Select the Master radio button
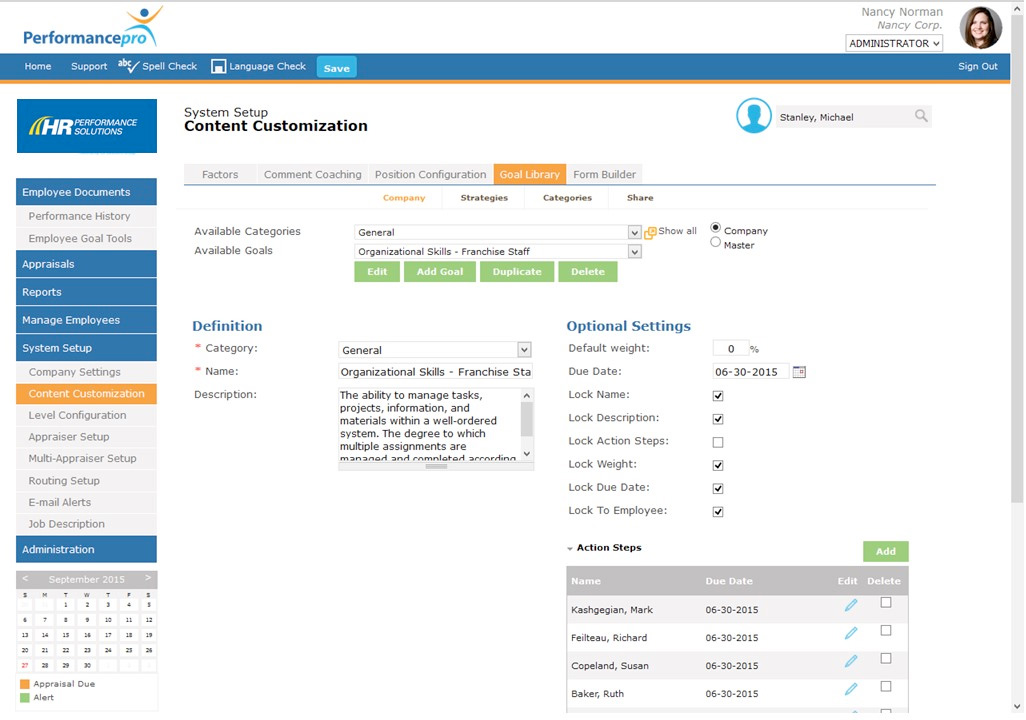The image size is (1026, 720). tap(716, 243)
